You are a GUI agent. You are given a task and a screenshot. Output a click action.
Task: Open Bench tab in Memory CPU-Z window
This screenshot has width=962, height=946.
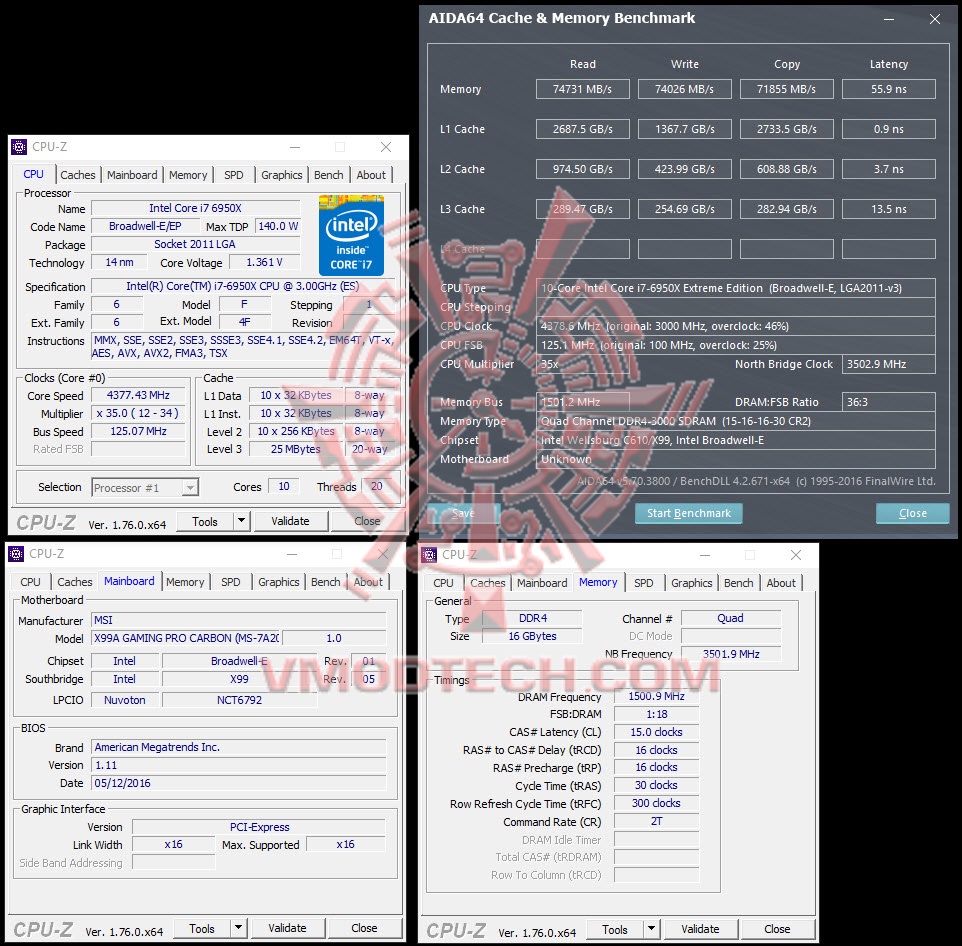pos(739,583)
